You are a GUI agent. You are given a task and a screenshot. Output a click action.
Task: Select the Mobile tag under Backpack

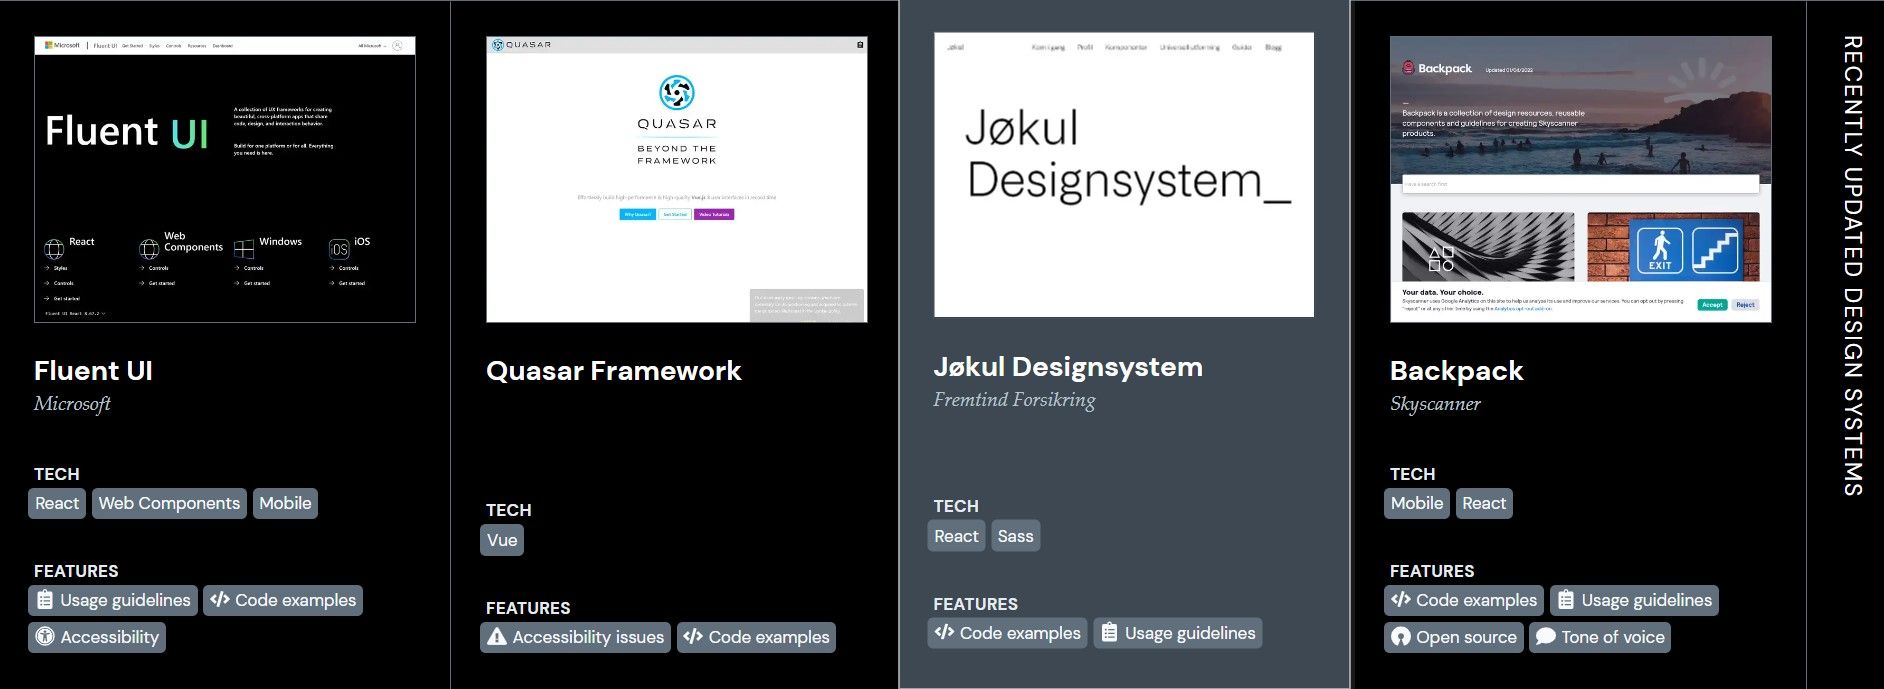[1417, 503]
